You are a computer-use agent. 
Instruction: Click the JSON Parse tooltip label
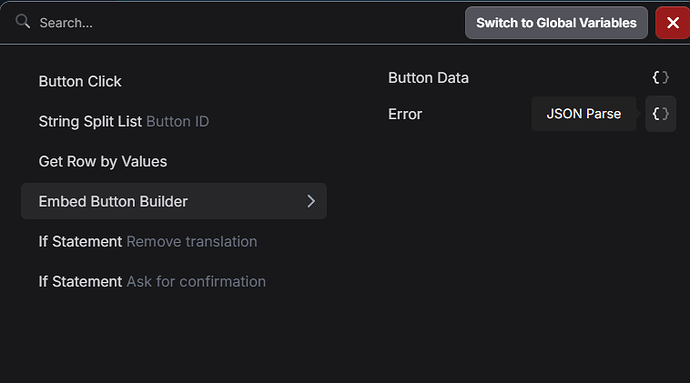coord(584,114)
